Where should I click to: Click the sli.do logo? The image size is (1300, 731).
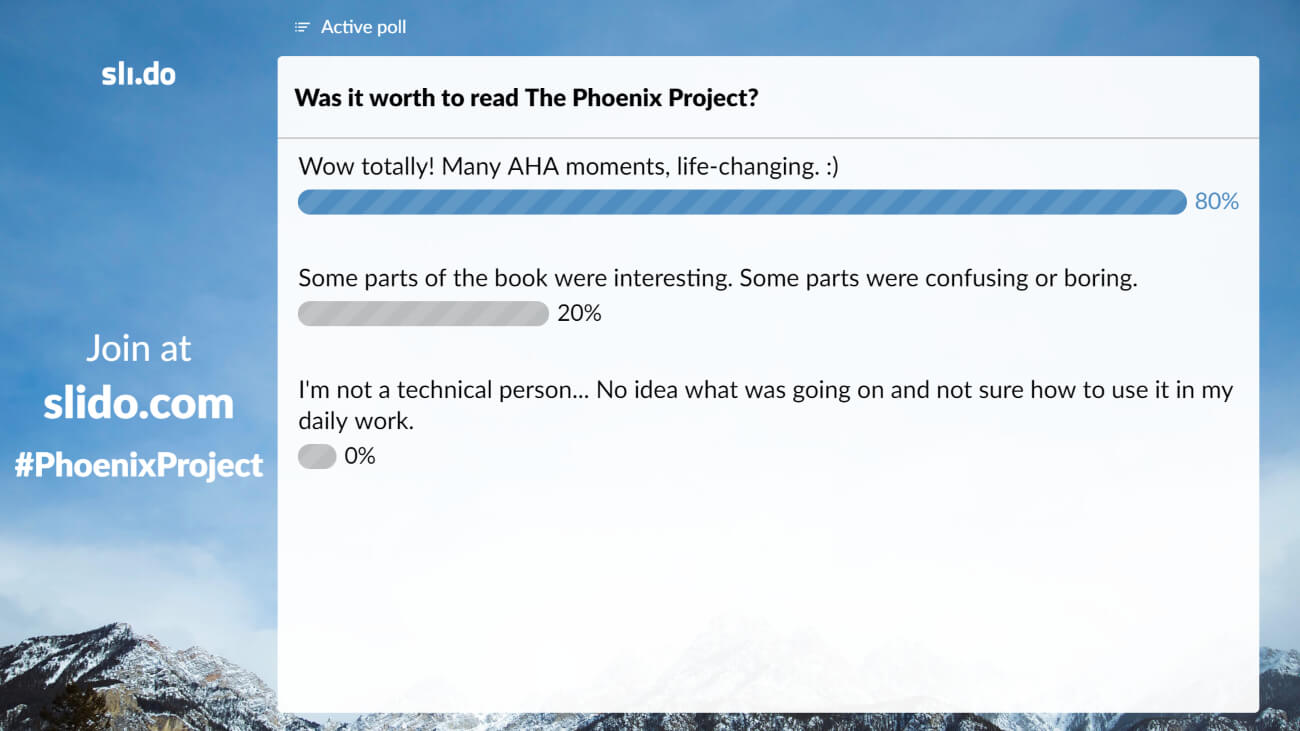click(x=138, y=74)
